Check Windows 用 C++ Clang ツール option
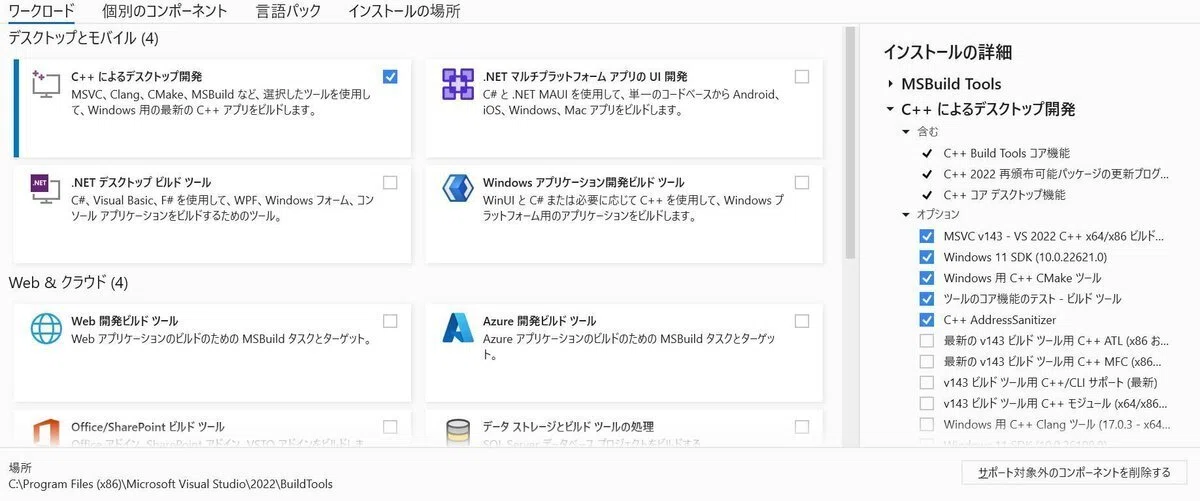 click(x=926, y=425)
